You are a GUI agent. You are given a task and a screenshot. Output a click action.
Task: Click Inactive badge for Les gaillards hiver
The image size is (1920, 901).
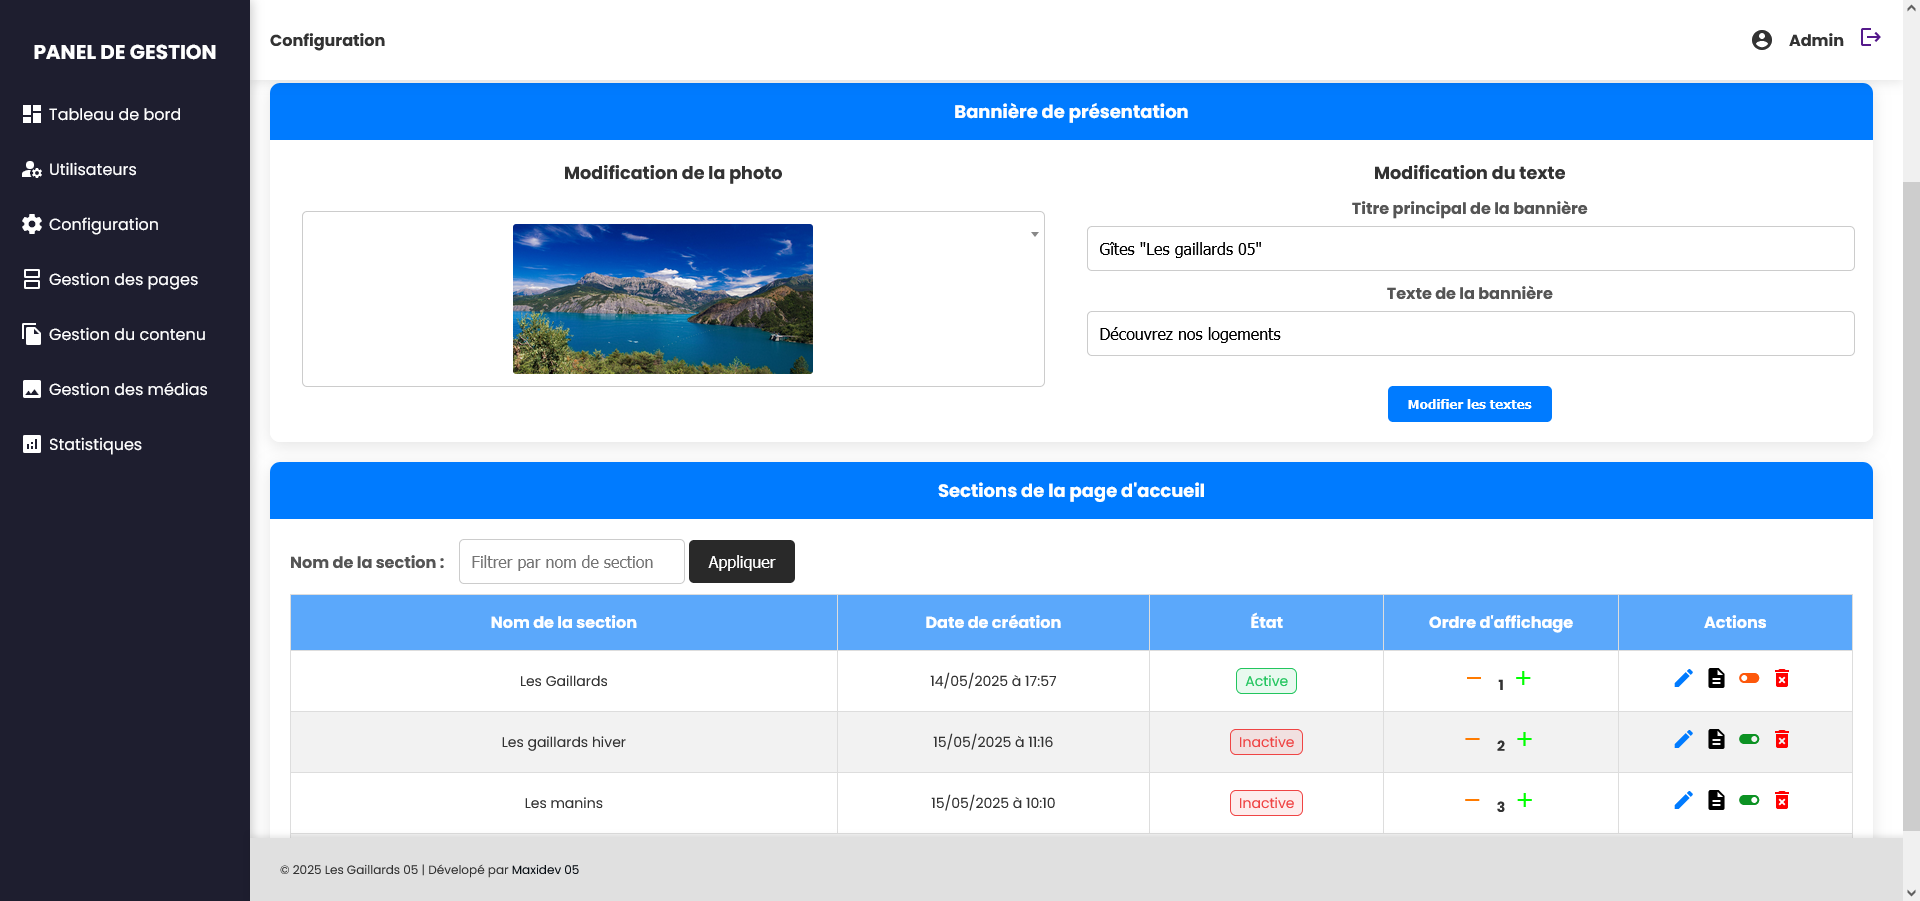coord(1266,742)
